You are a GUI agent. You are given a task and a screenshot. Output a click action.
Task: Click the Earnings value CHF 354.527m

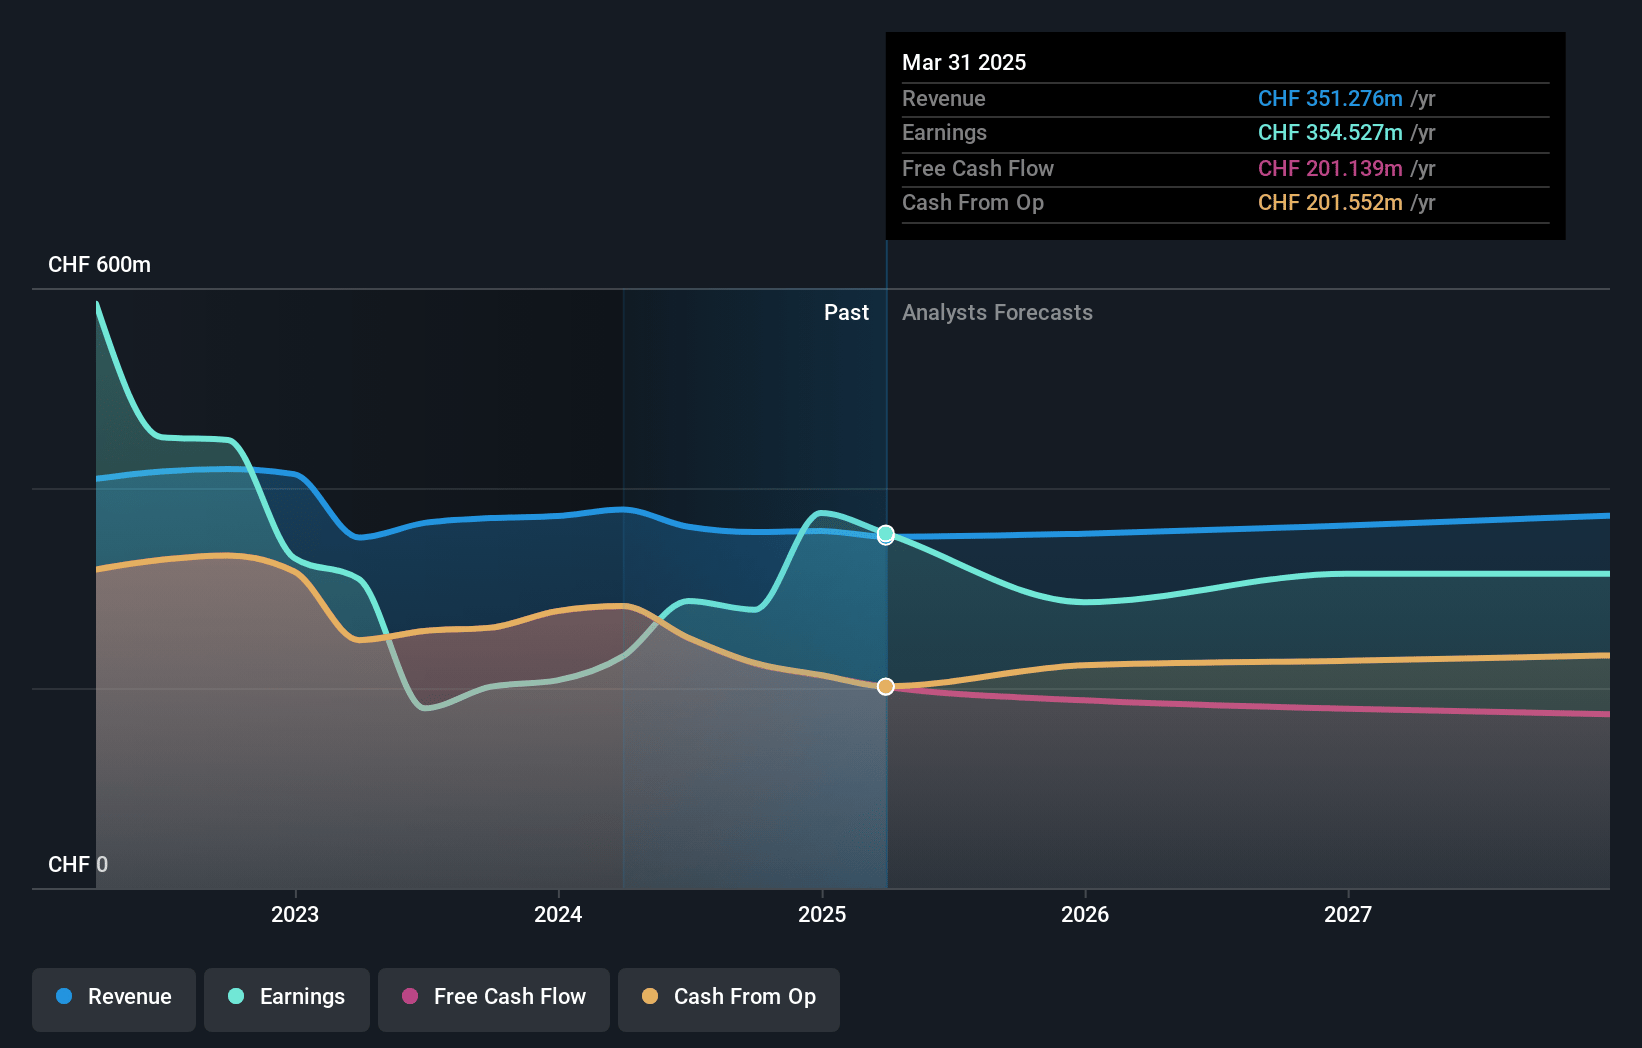(x=1330, y=132)
